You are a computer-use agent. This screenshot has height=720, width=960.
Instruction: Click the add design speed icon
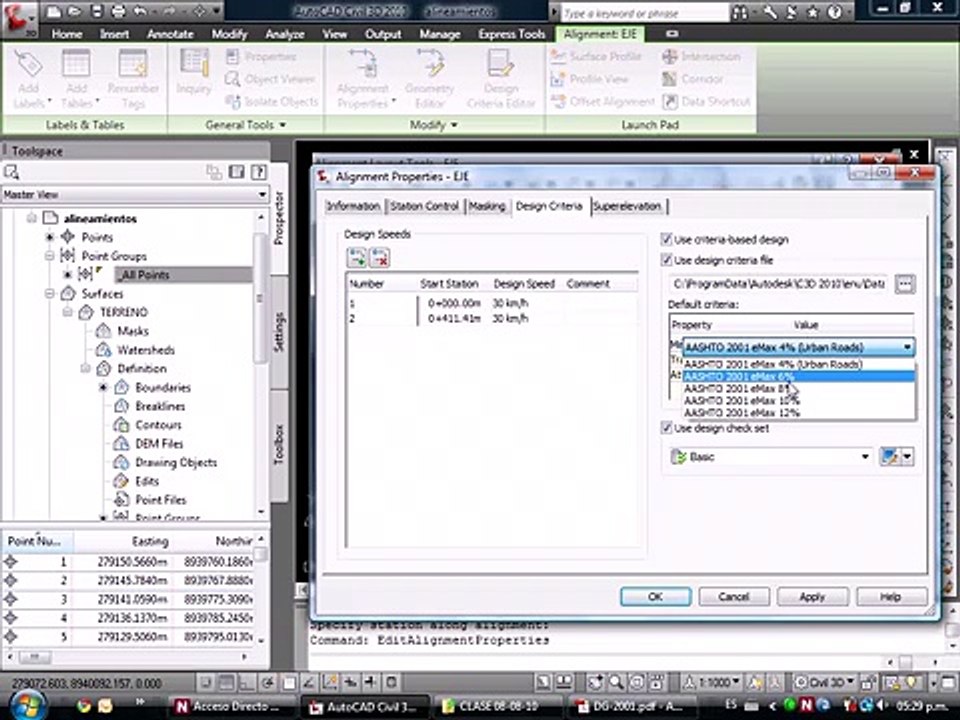357,258
